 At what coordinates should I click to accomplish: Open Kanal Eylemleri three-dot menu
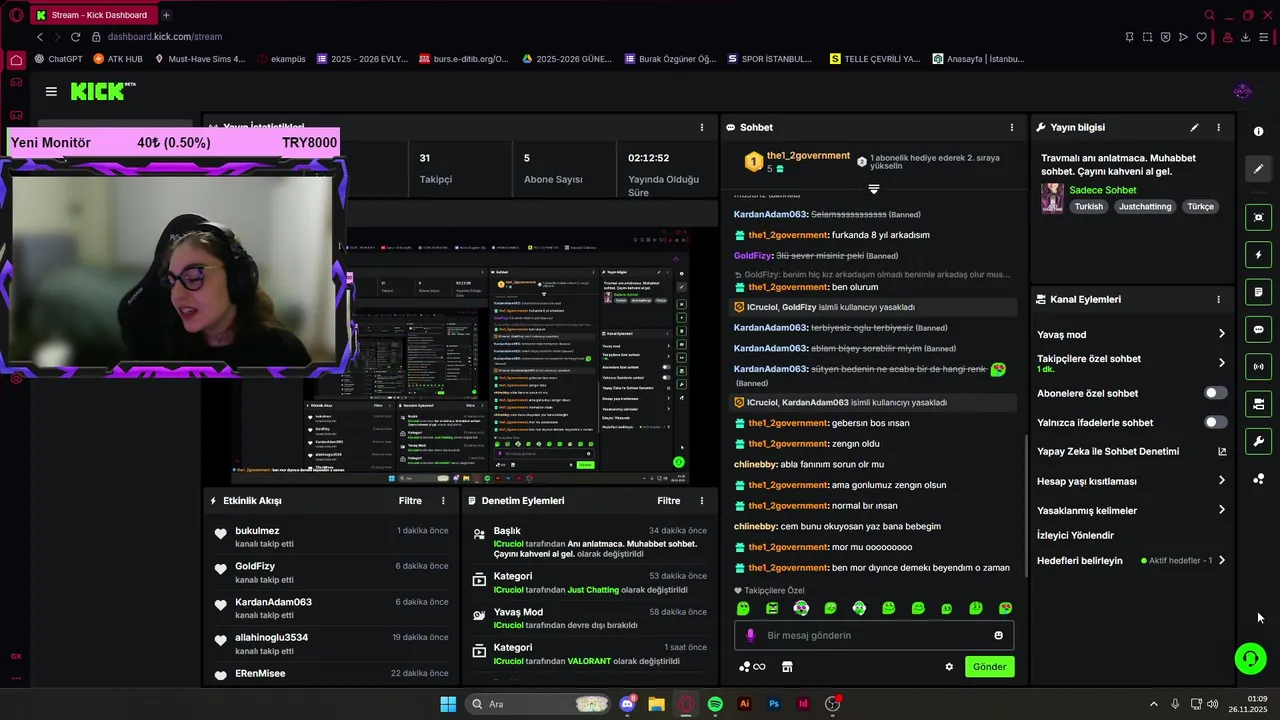(x=1218, y=299)
